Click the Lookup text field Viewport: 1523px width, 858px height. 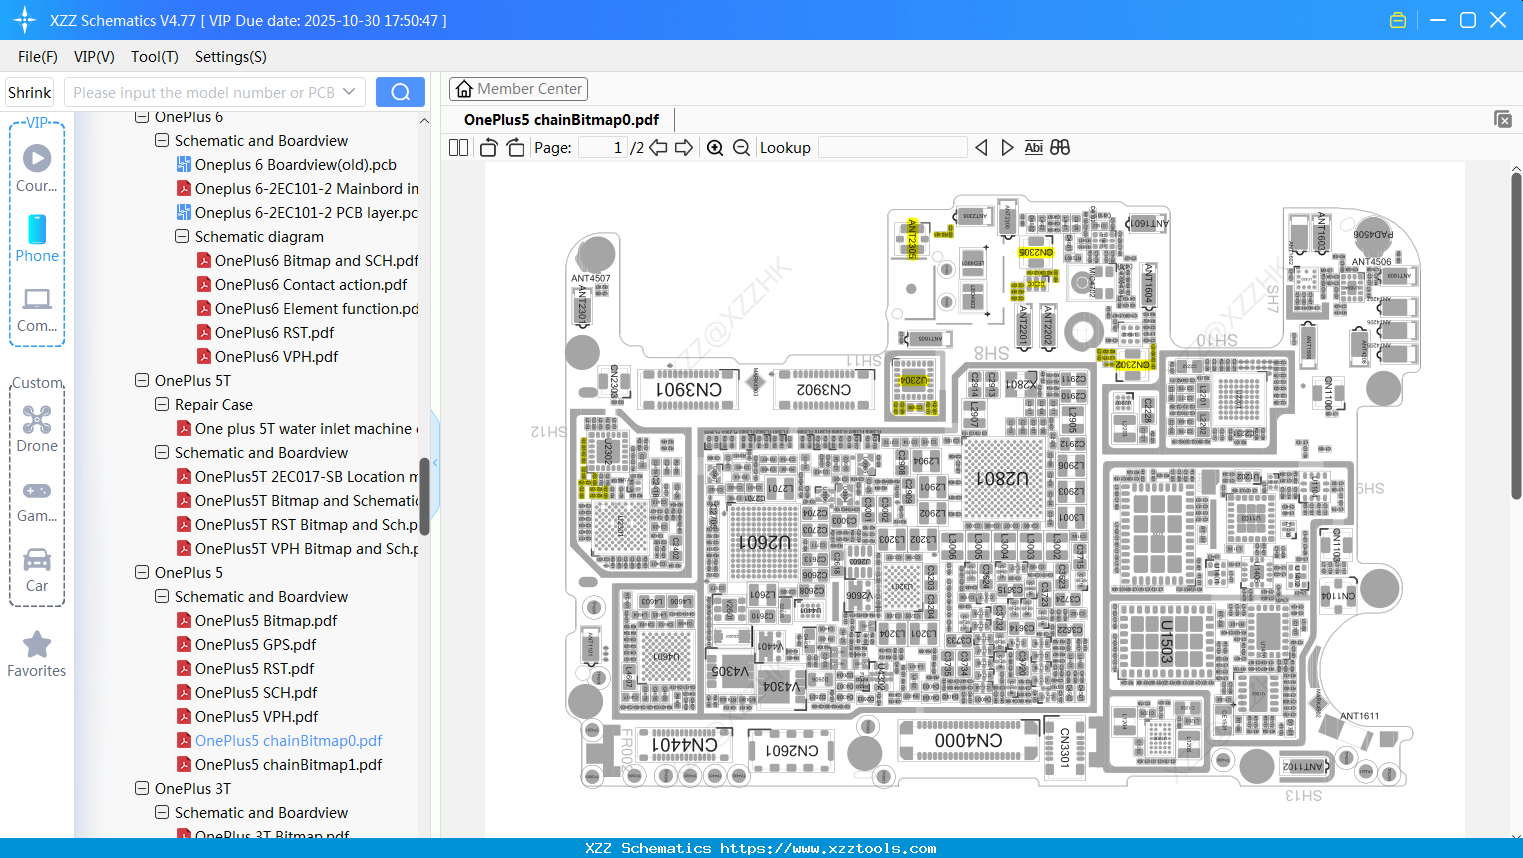[x=892, y=148]
